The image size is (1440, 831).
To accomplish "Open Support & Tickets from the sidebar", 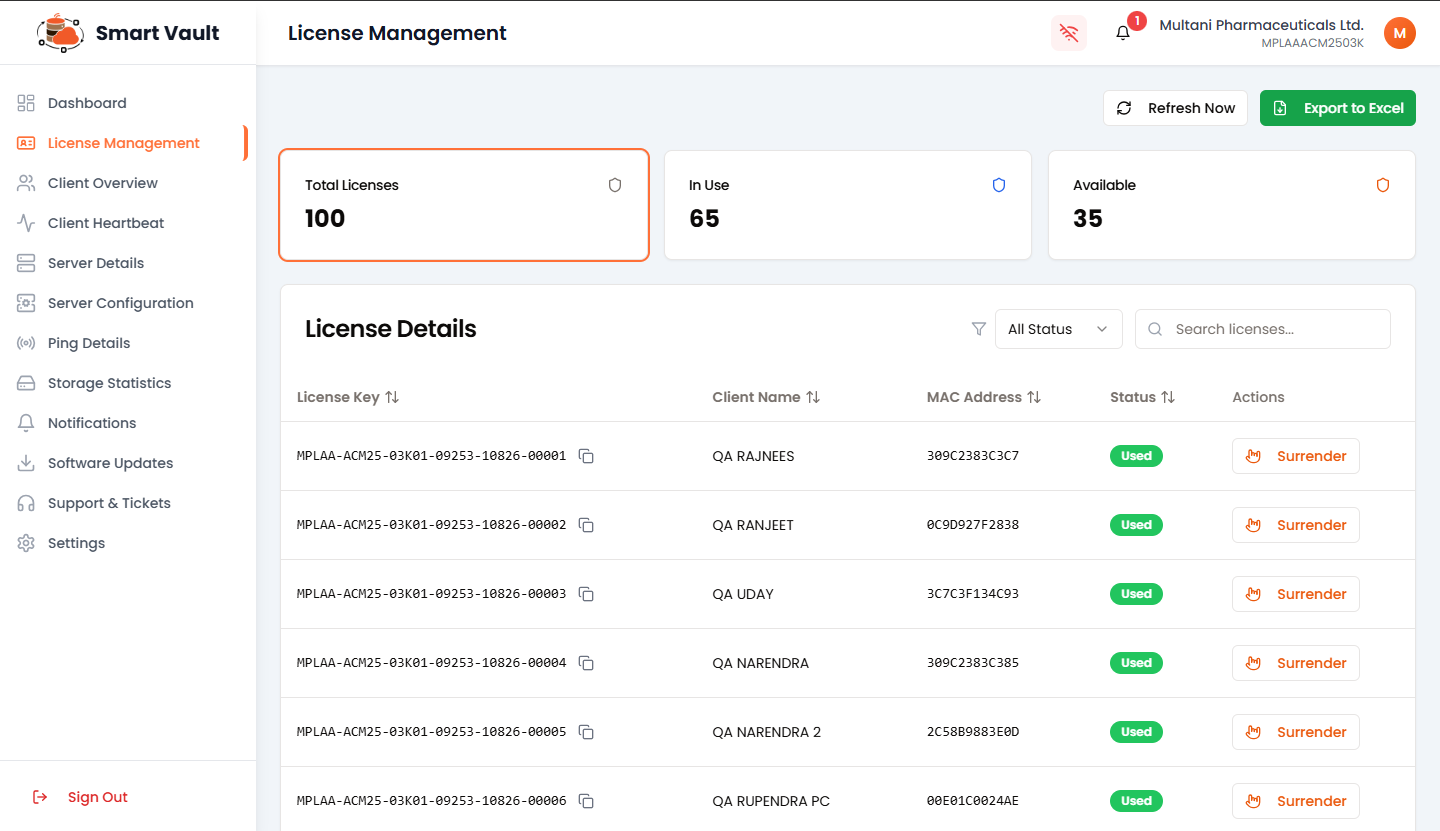I will coord(109,502).
